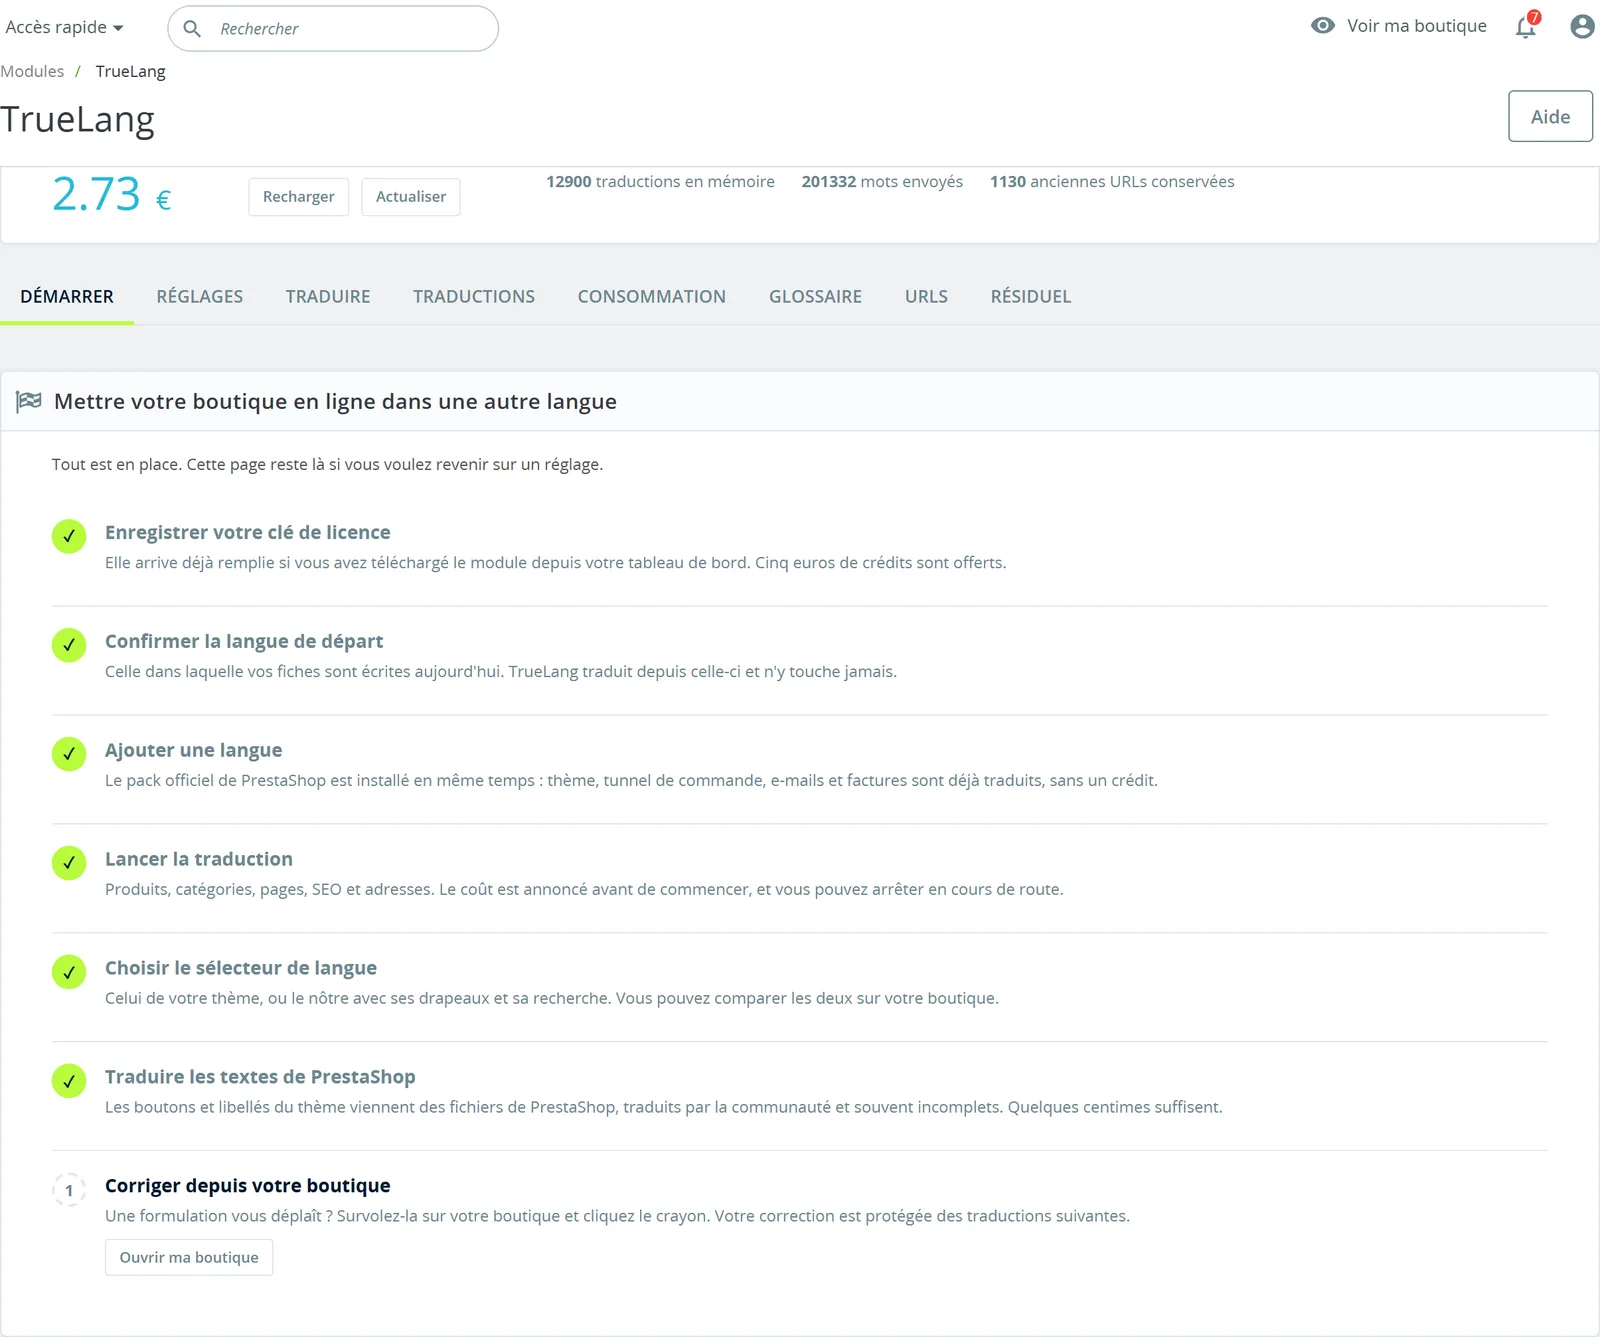This screenshot has width=1600, height=1337.
Task: Click the green check for Confirmer la langue de départ
Action: (x=69, y=645)
